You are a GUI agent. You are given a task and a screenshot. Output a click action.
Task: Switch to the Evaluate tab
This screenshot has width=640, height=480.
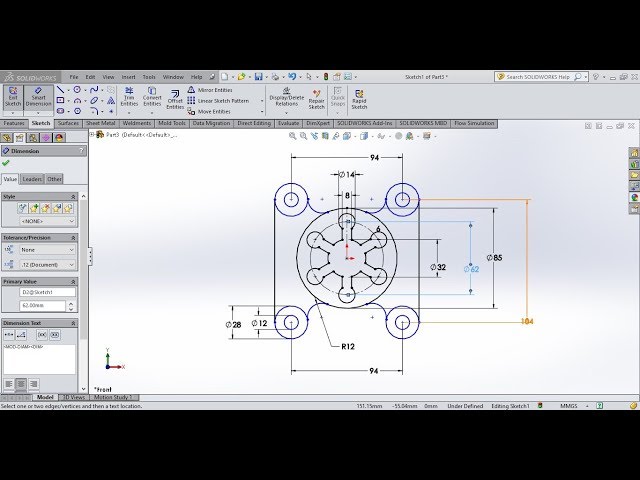click(288, 123)
